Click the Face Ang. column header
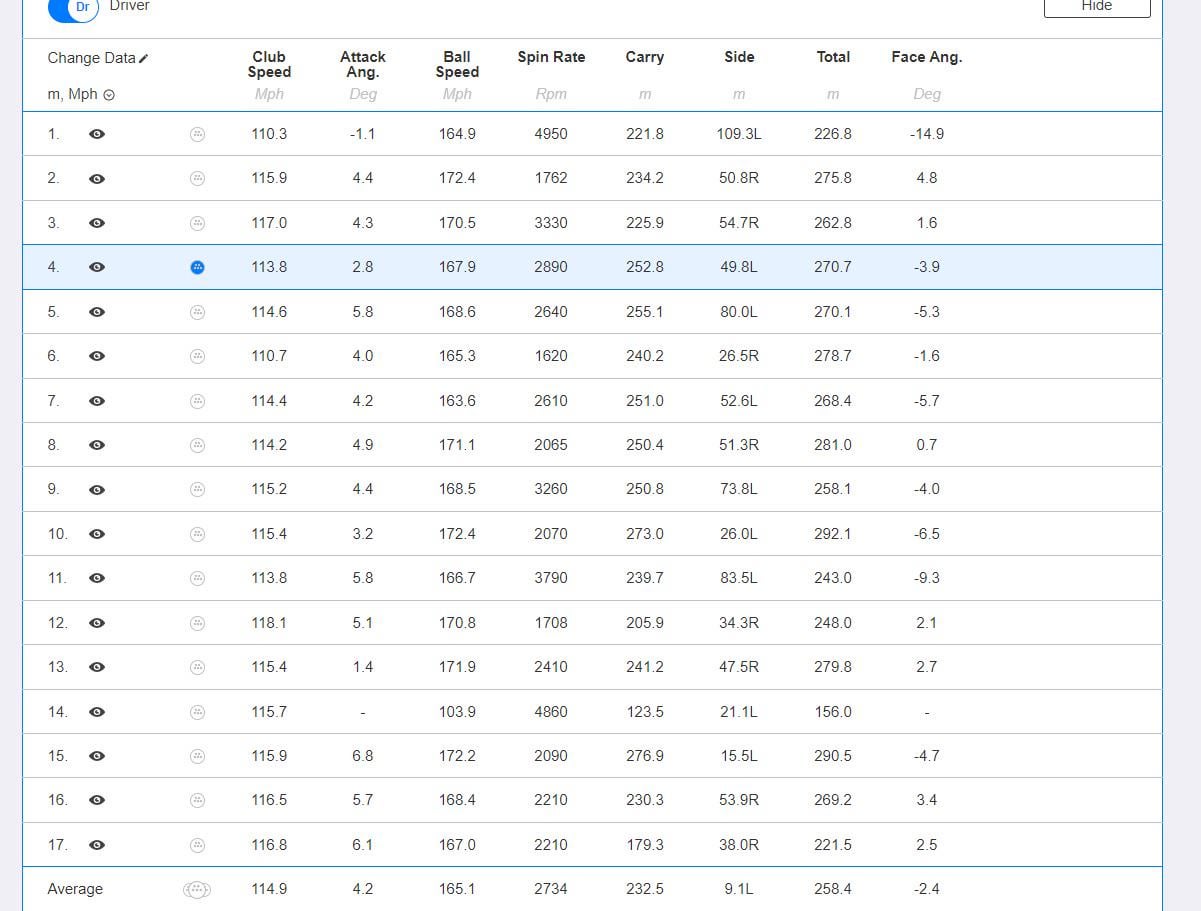The width and height of the screenshot is (1201, 911). pyautogui.click(x=926, y=58)
